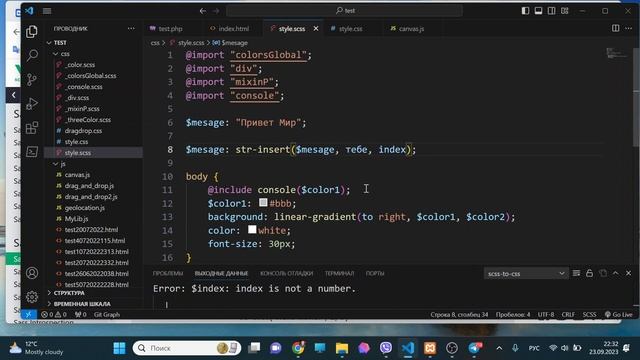Image resolution: width=640 pixels, height=360 pixels.
Task: Click the remote window indicator in status bar
Action: tap(29, 315)
